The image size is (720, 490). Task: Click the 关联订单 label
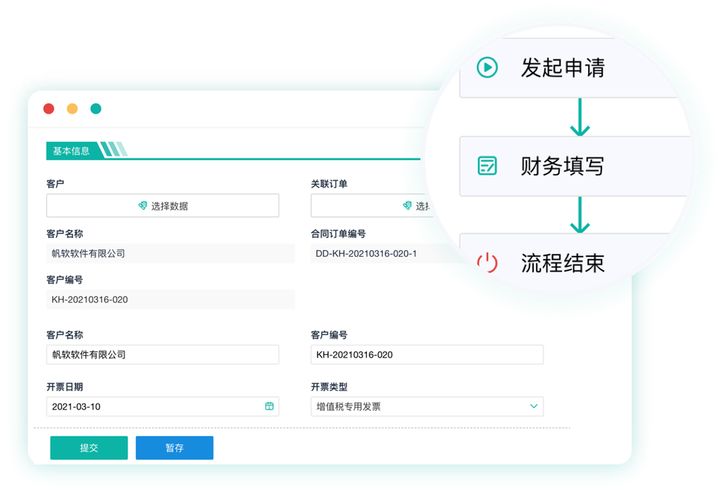click(x=329, y=184)
